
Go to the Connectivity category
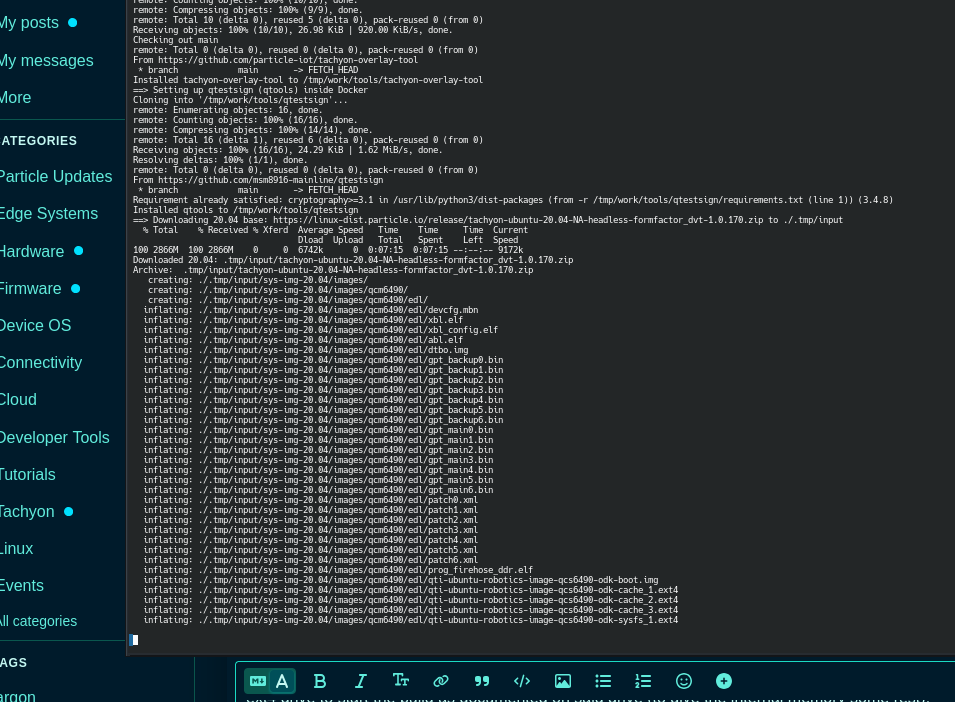point(41,362)
